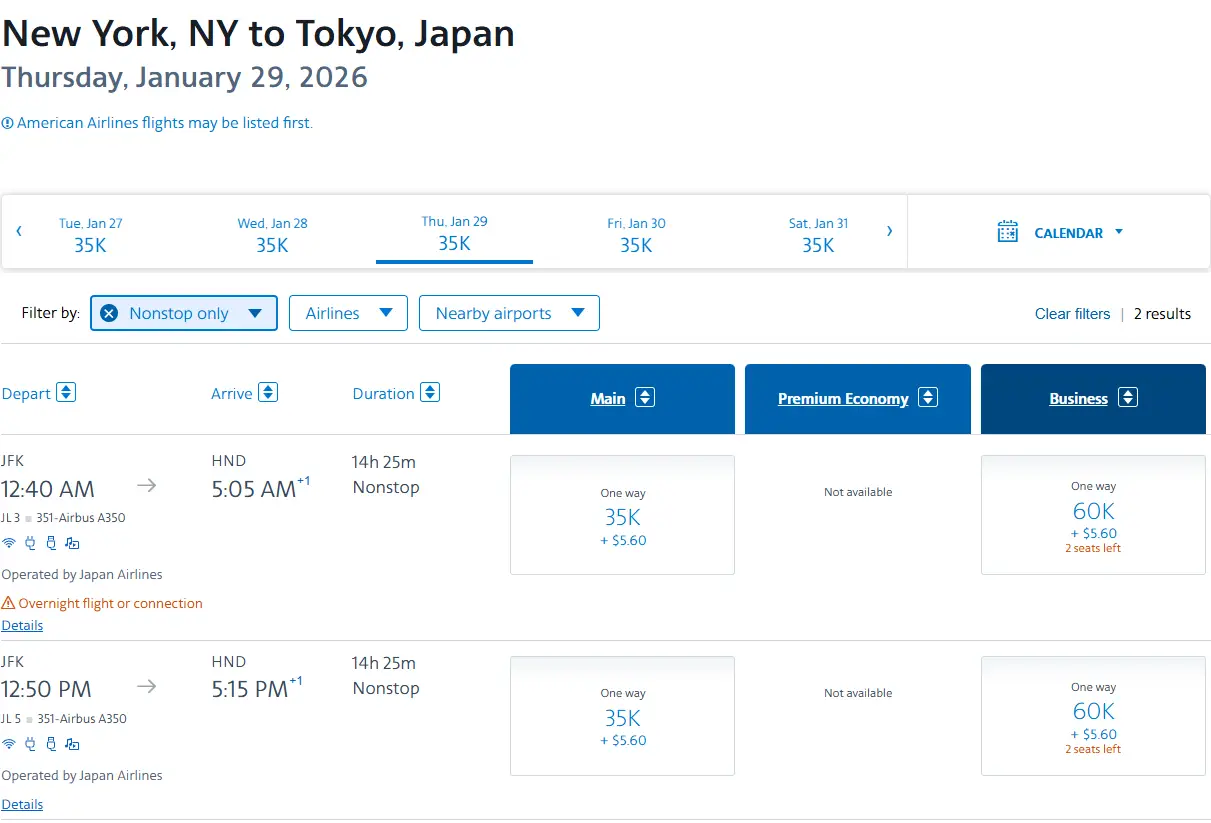Open Details for the 12:40 AM flight
Image resolution: width=1211 pixels, height=823 pixels.
coord(22,625)
